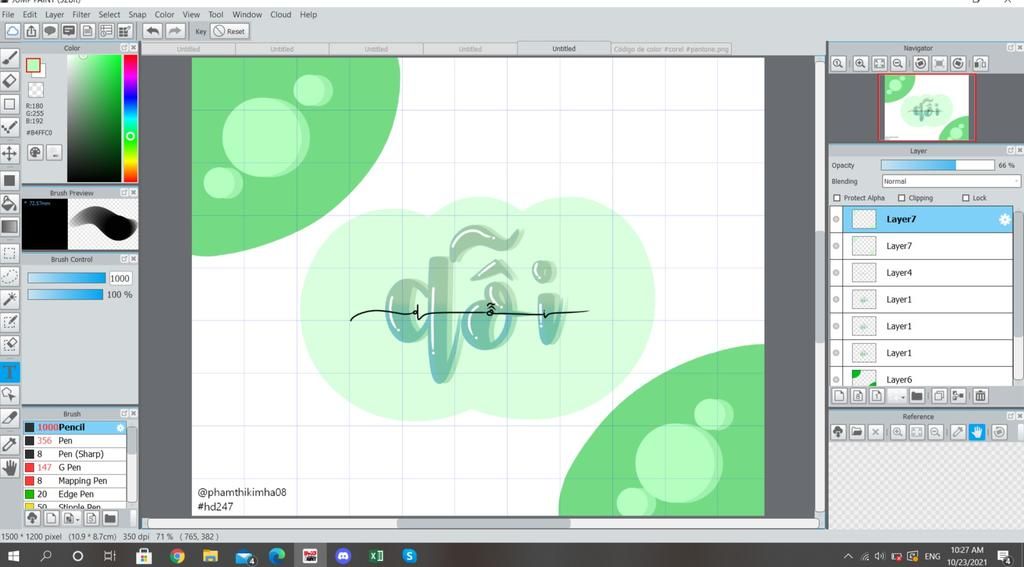Viewport: 1024px width, 567px height.
Task: Enable the Clipping checkbox
Action: (x=902, y=198)
